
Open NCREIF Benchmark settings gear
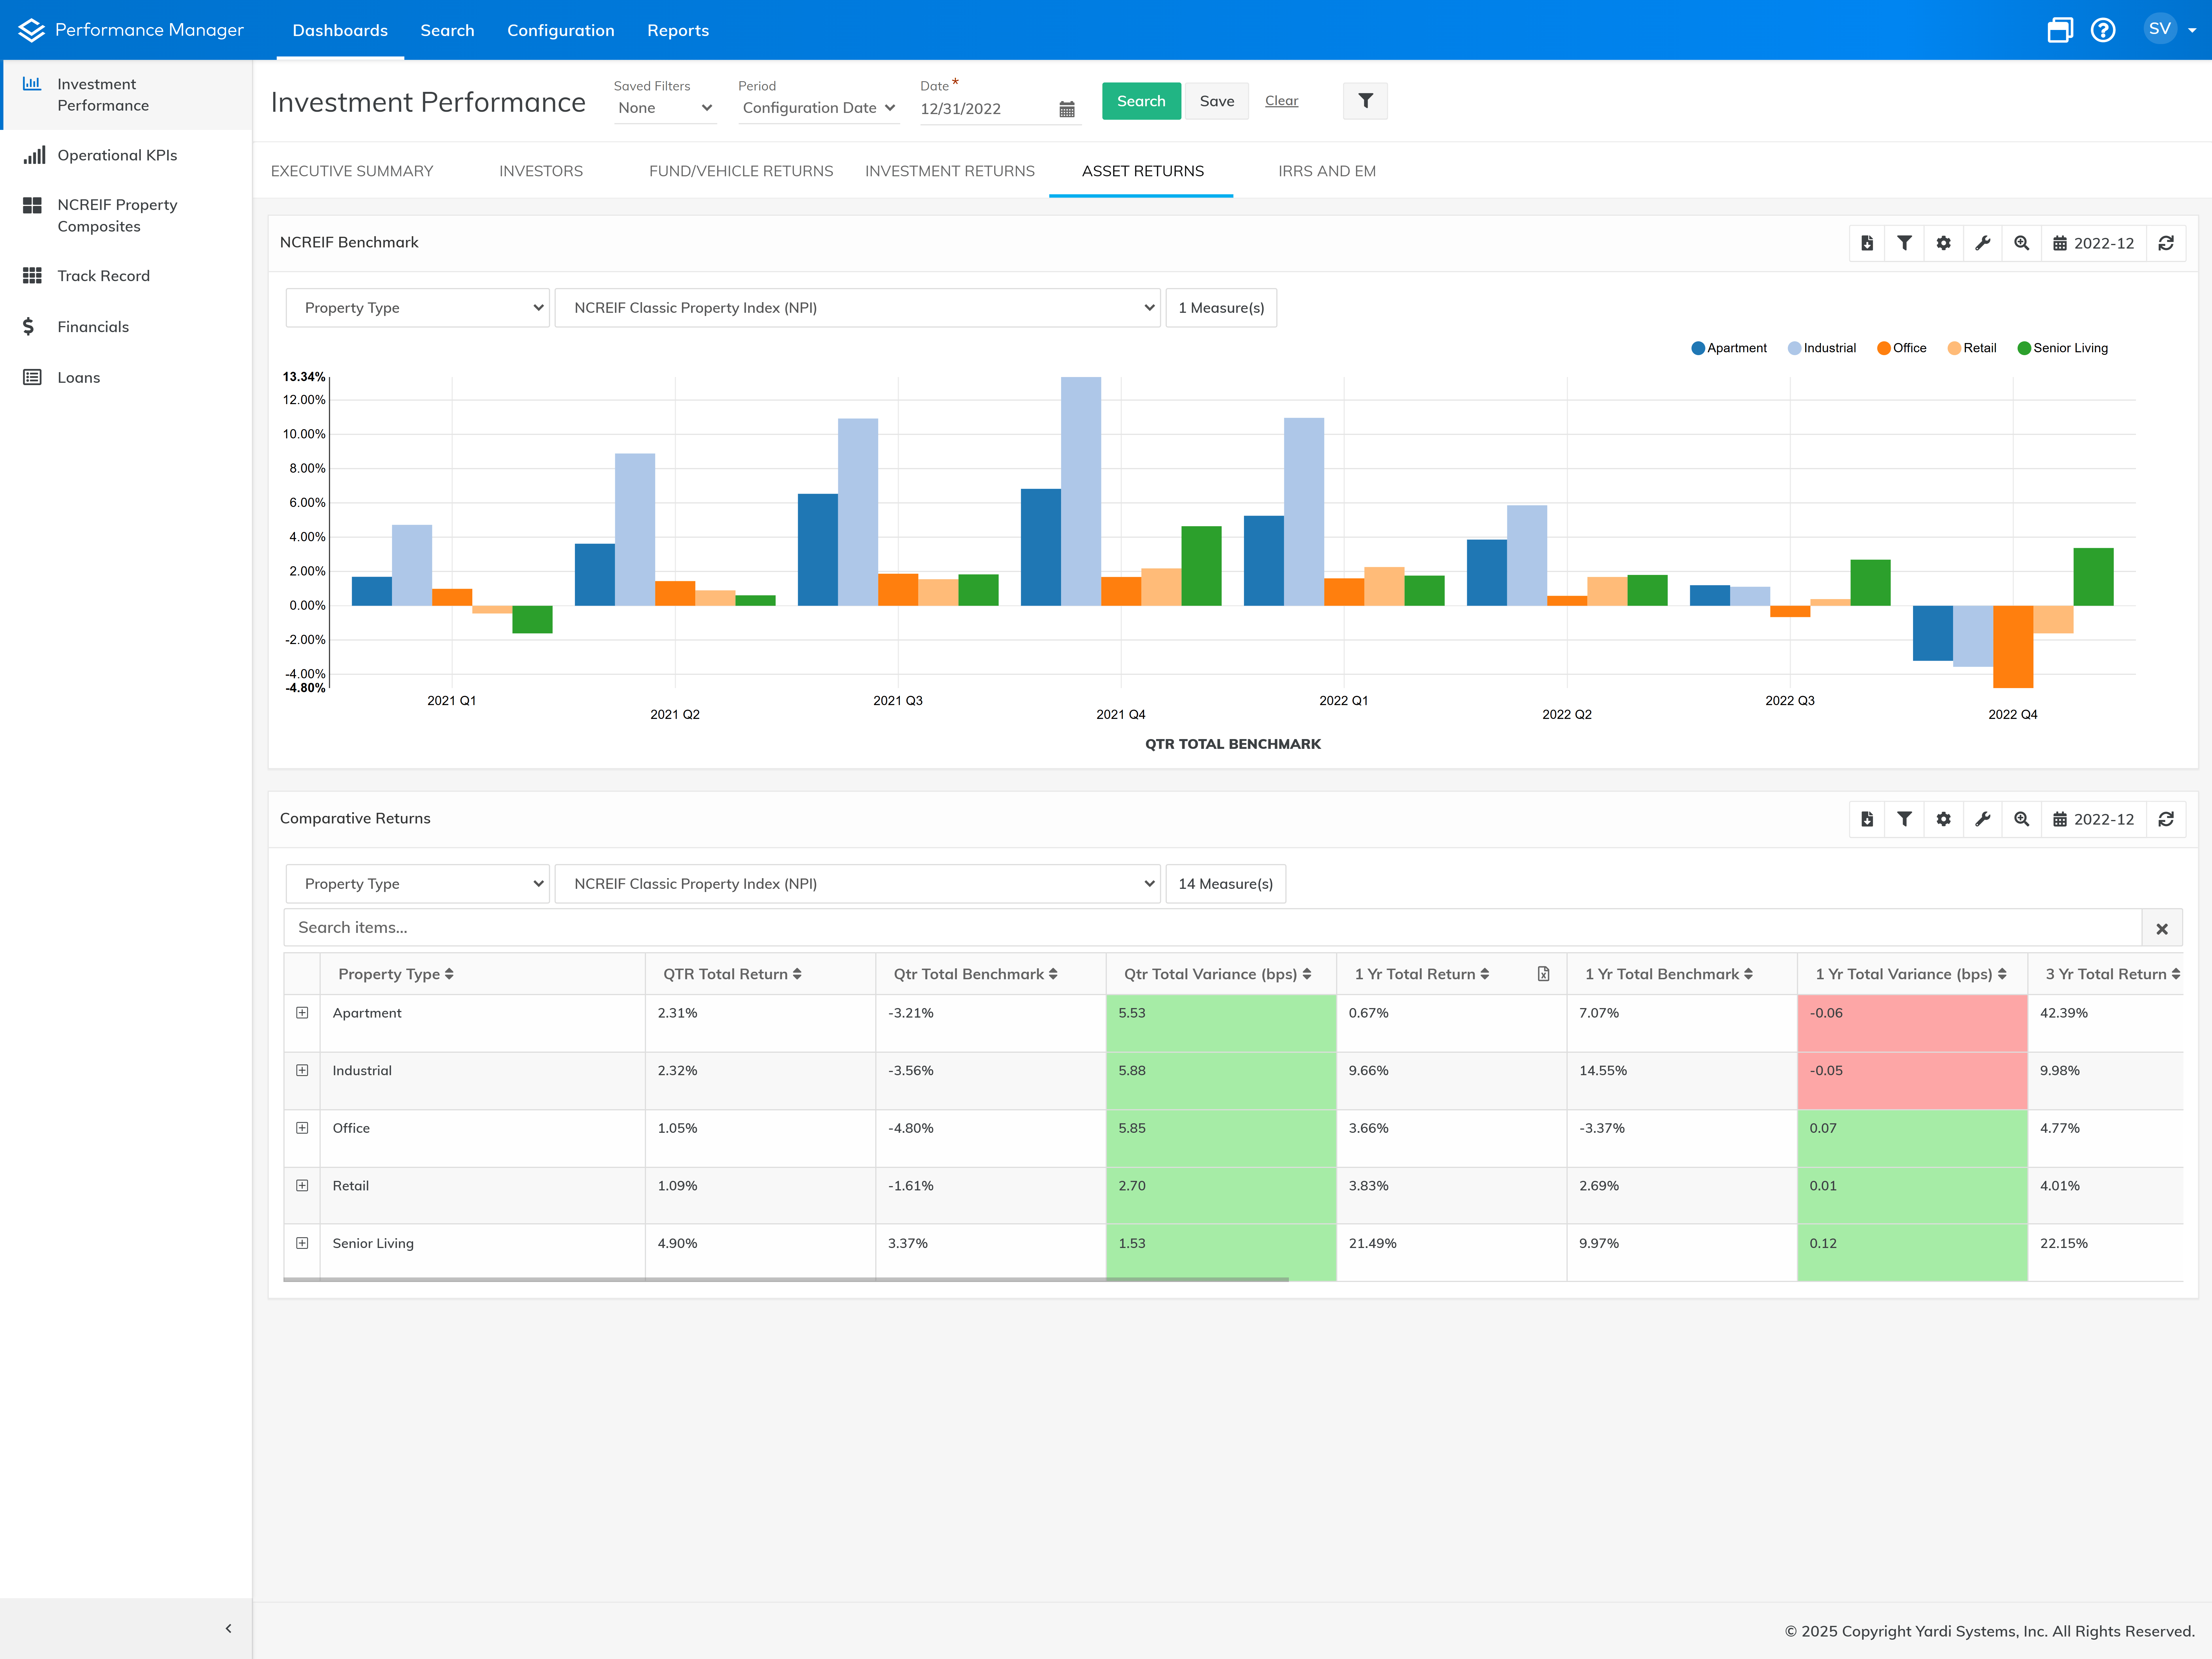1943,243
